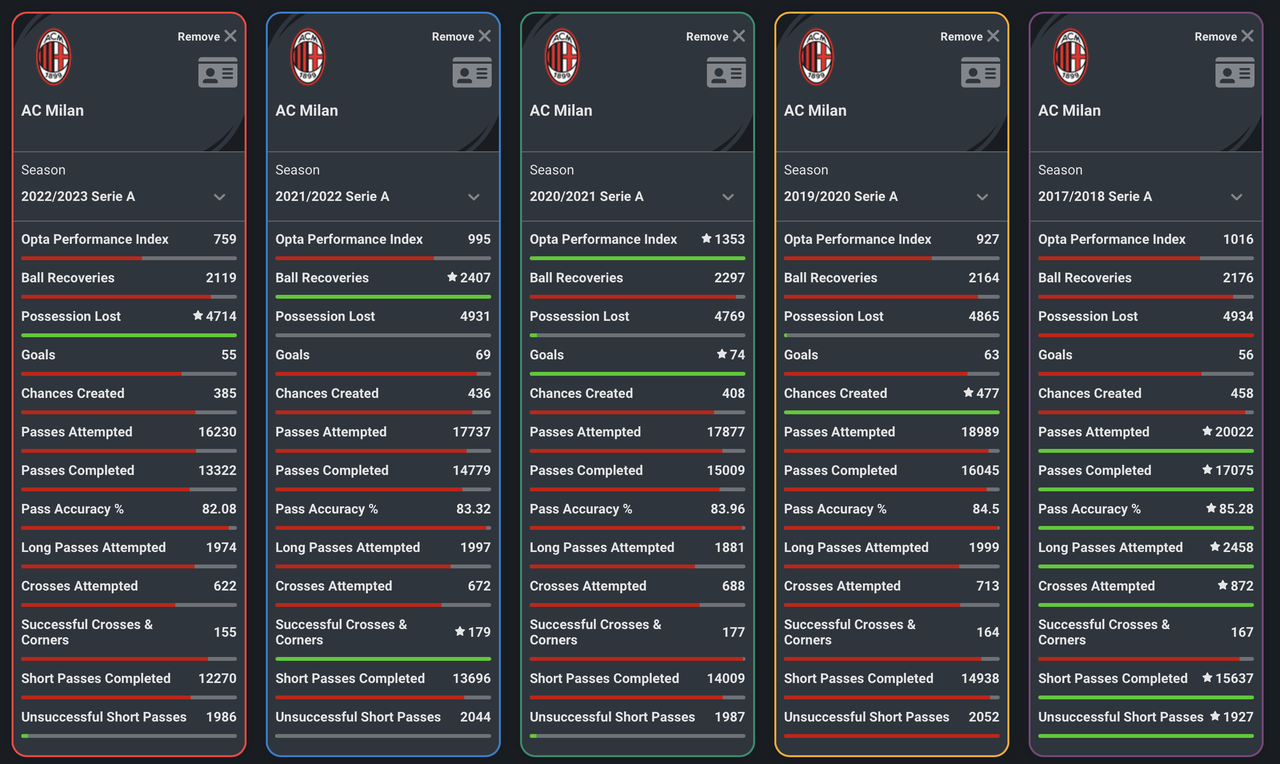1280x764 pixels.
Task: Click the AC Milan crest on the 2020/2021 card
Action: 562,57
